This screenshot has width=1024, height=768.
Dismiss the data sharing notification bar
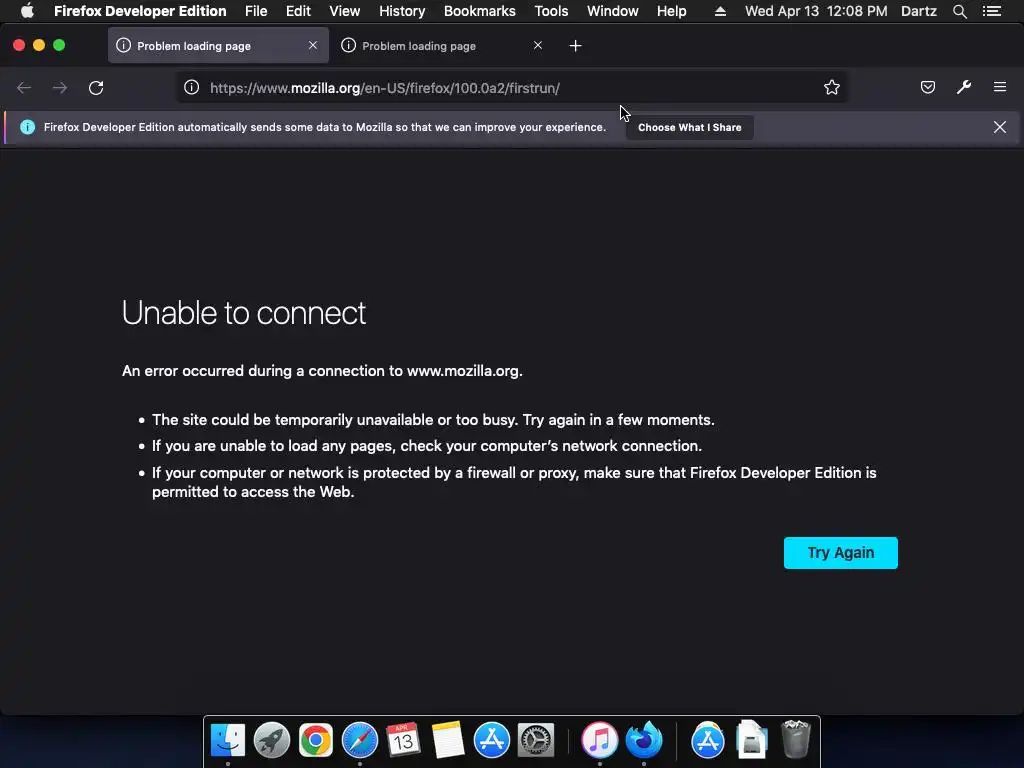click(1000, 127)
